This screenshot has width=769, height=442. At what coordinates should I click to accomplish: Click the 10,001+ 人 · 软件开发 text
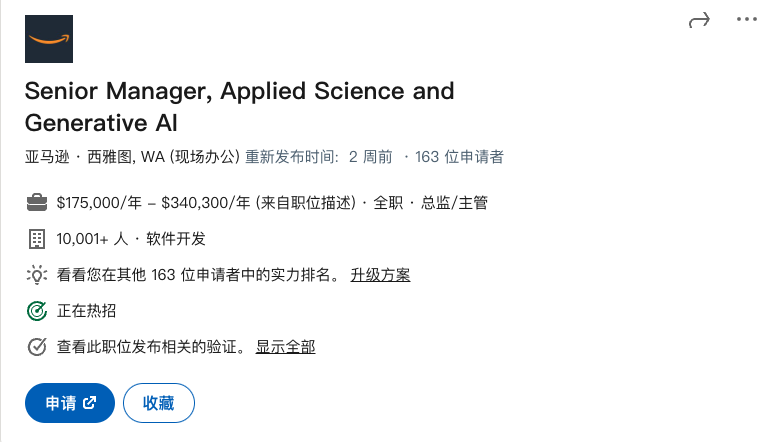131,239
